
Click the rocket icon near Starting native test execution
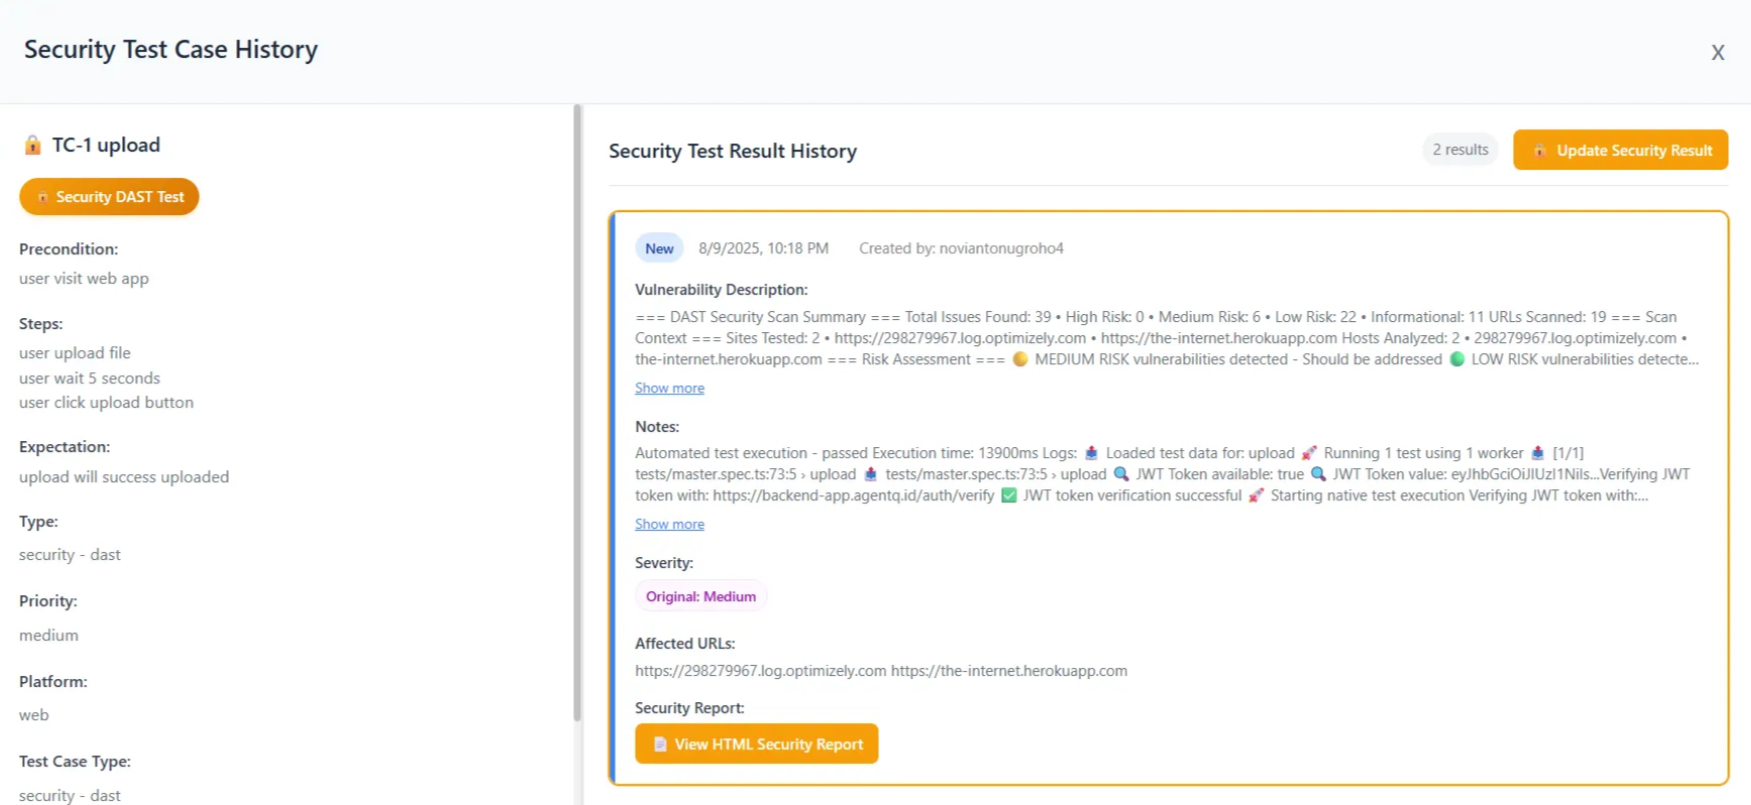pyautogui.click(x=1256, y=495)
